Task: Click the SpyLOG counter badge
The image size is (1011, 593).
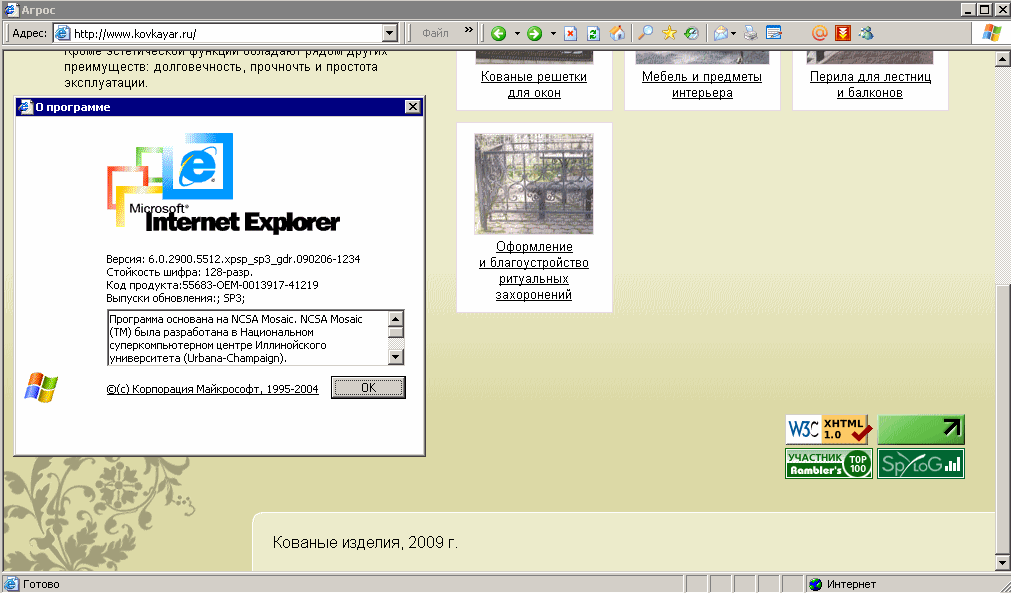Action: [x=921, y=463]
